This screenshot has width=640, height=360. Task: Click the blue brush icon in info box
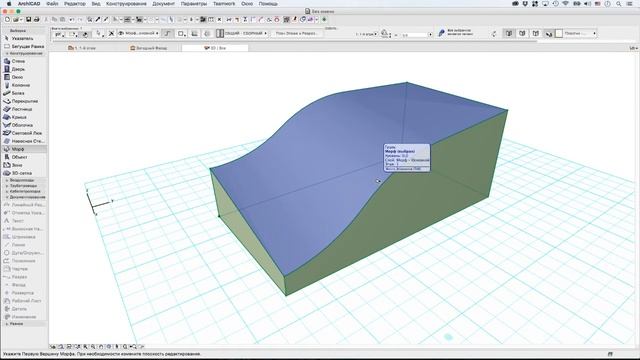[x=441, y=33]
